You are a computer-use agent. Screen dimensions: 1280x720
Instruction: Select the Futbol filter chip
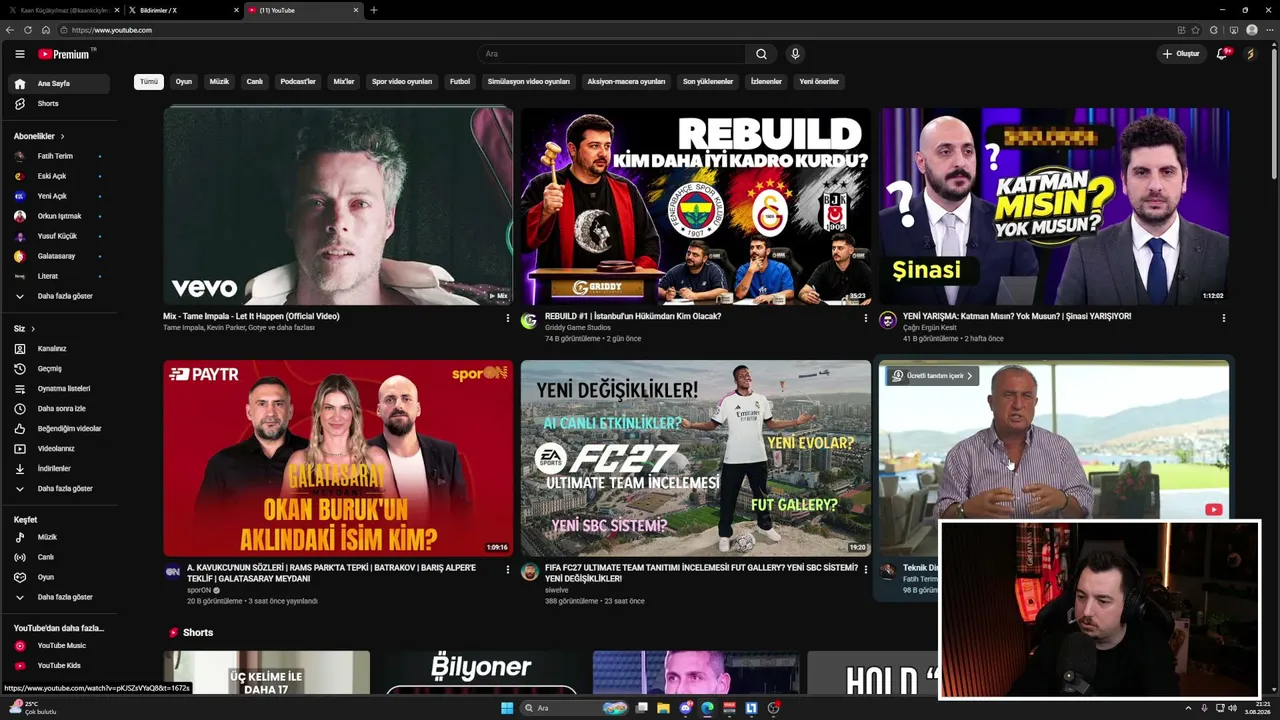(x=460, y=82)
